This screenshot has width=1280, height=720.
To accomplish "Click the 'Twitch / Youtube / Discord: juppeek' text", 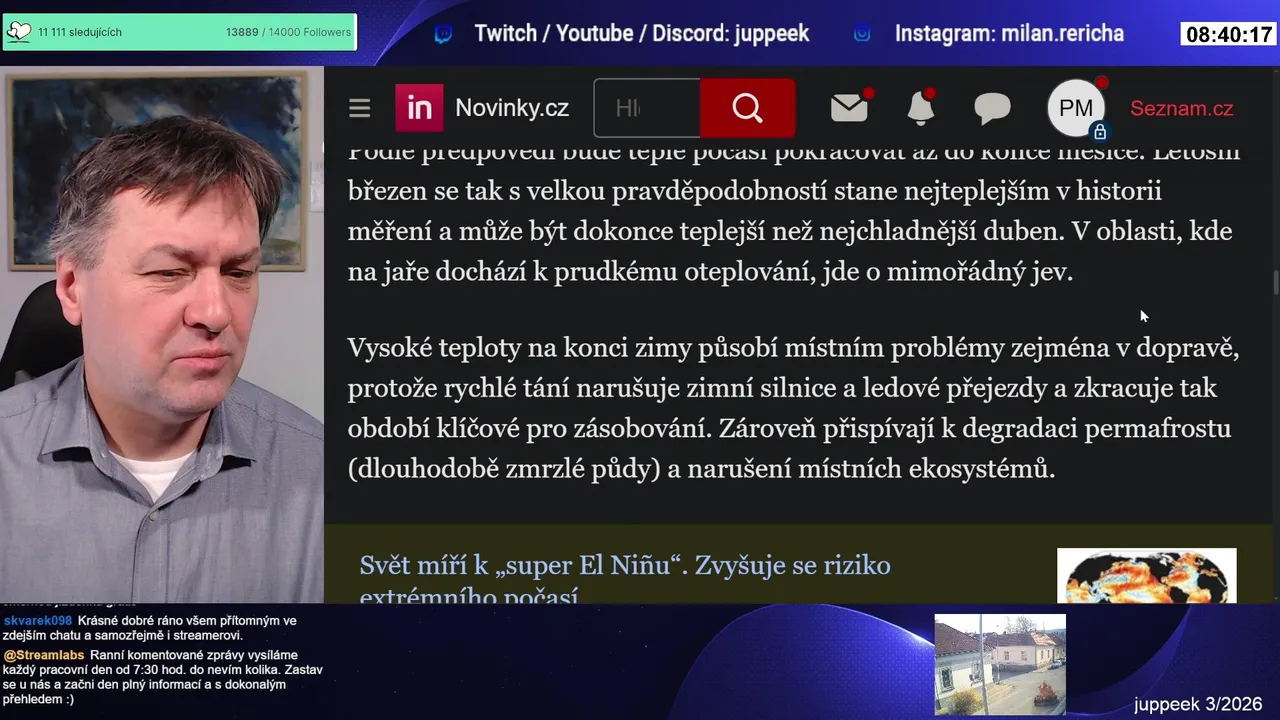I will (x=641, y=34).
